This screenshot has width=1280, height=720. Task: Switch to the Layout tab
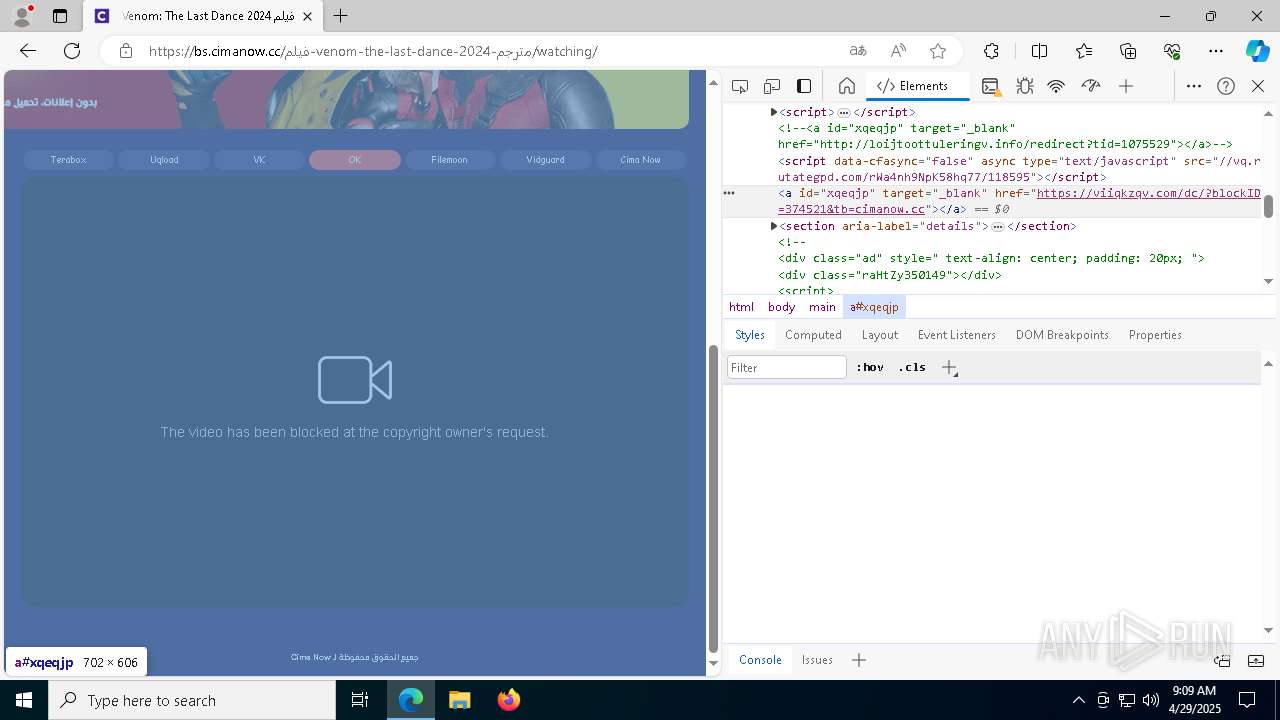point(880,335)
